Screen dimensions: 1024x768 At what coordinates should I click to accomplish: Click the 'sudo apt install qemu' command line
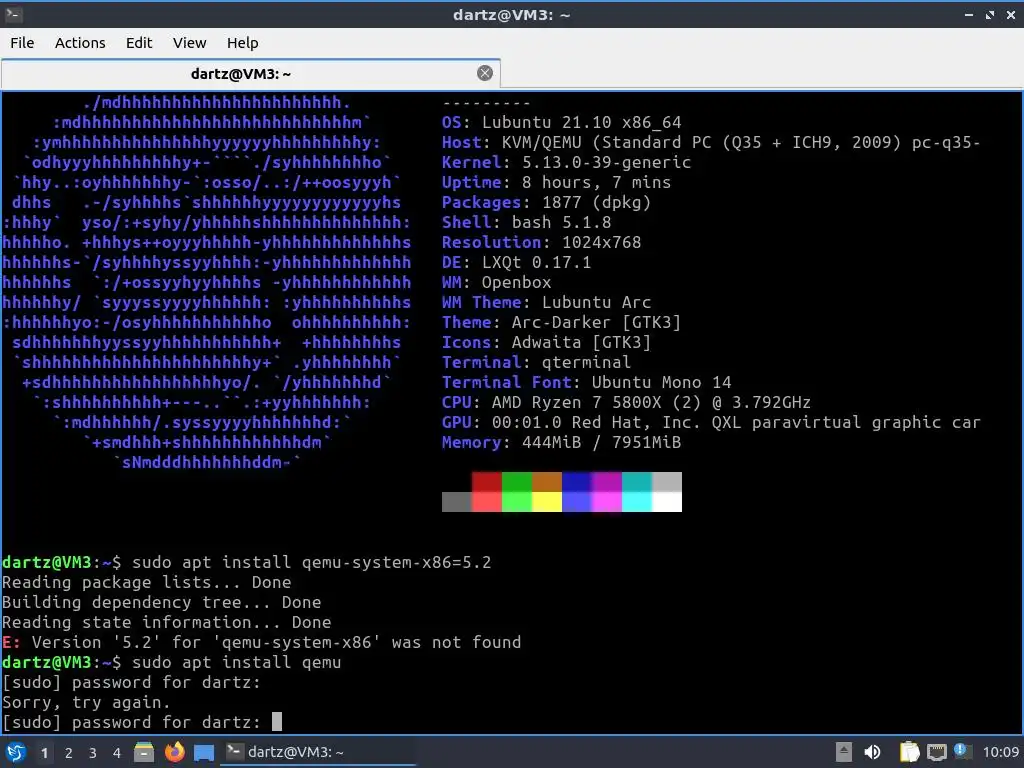[x=236, y=662]
